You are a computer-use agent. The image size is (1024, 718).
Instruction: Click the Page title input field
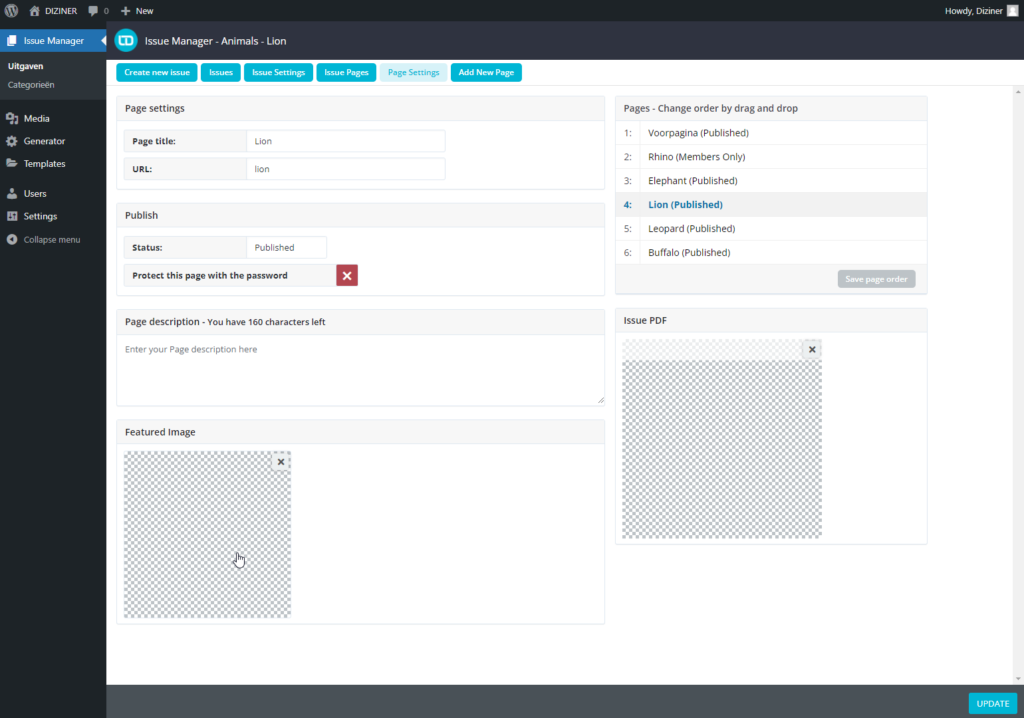point(344,142)
